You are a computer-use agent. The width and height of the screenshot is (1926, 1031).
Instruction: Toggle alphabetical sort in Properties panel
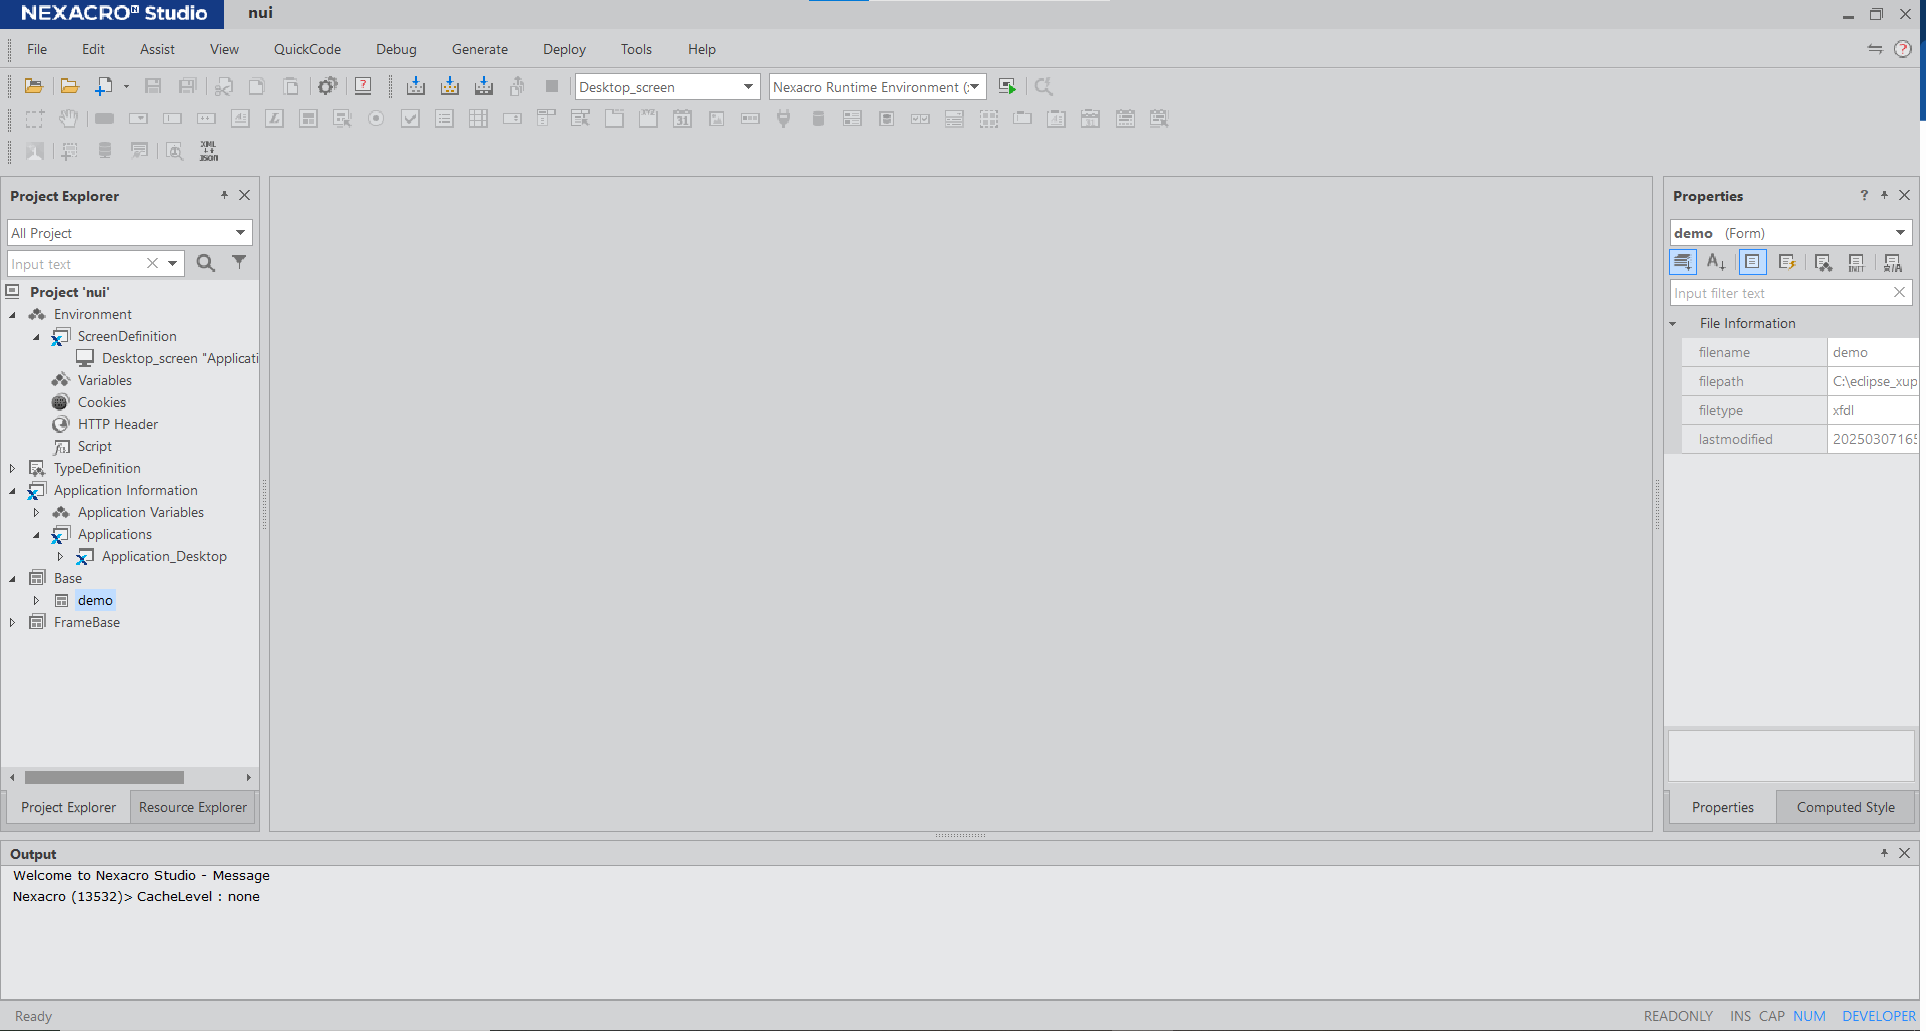point(1716,263)
